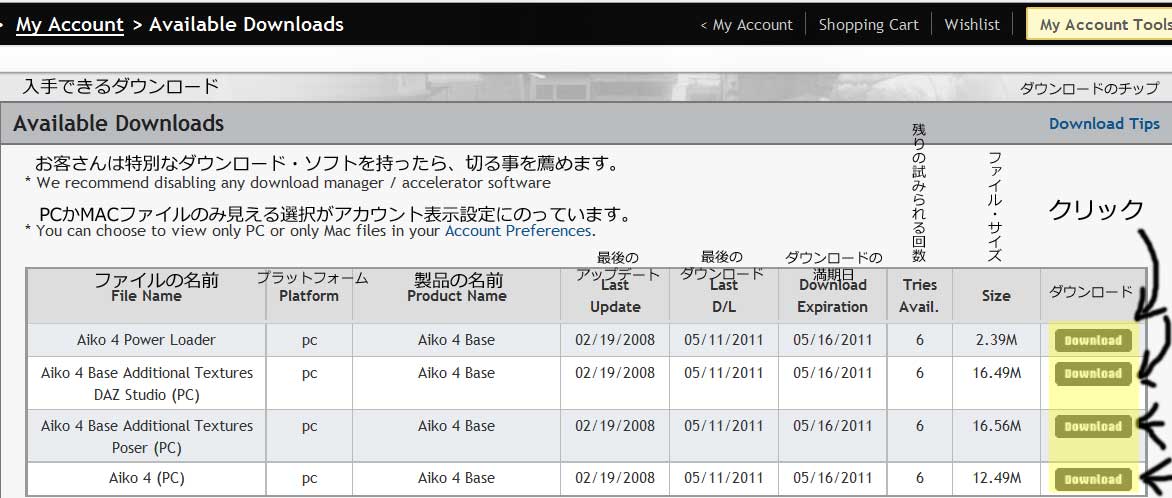
Task: Open the Shopping Cart link
Action: tap(869, 25)
